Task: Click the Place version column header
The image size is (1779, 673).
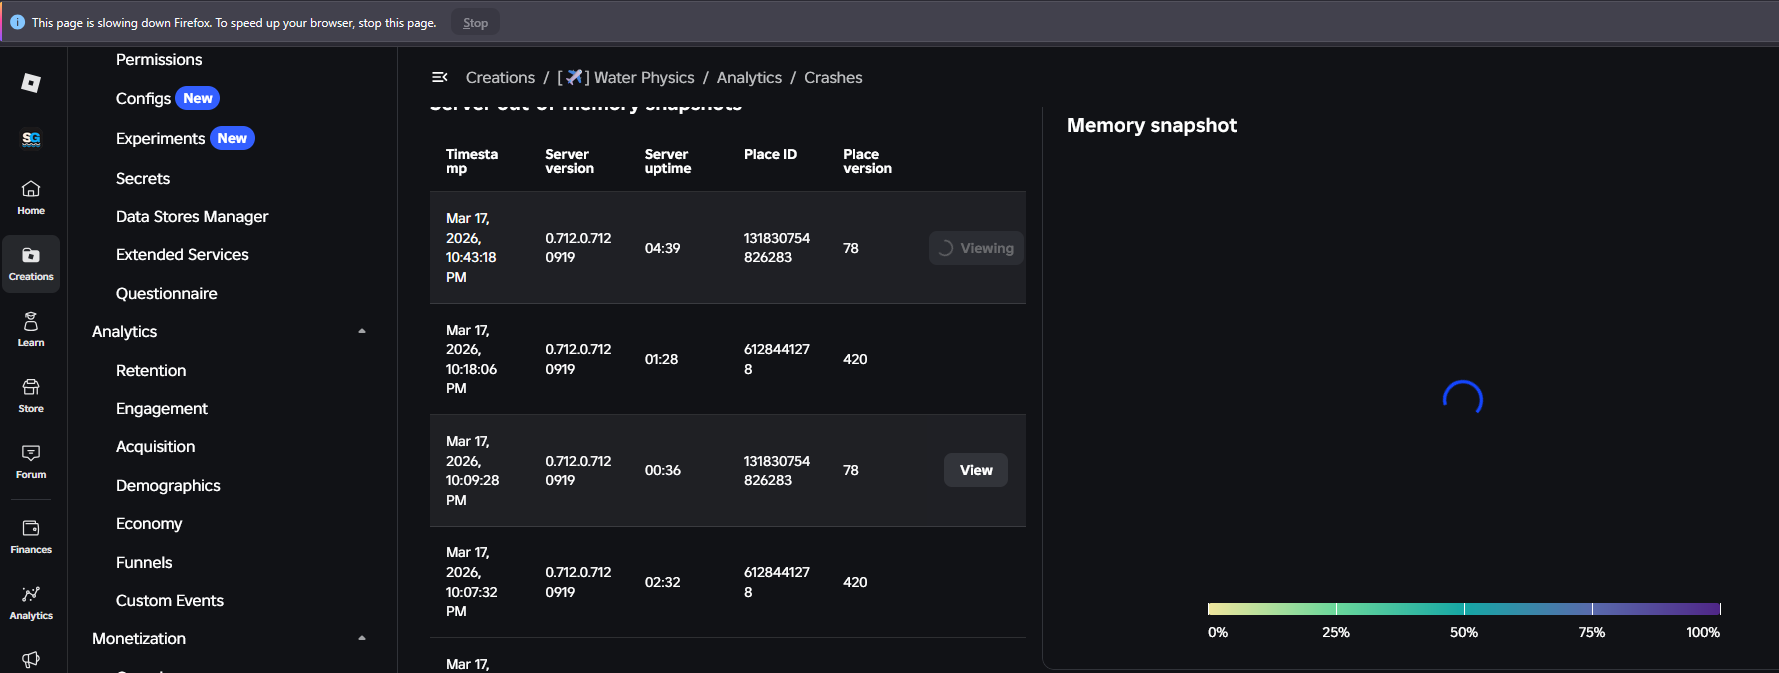Action: tap(867, 161)
